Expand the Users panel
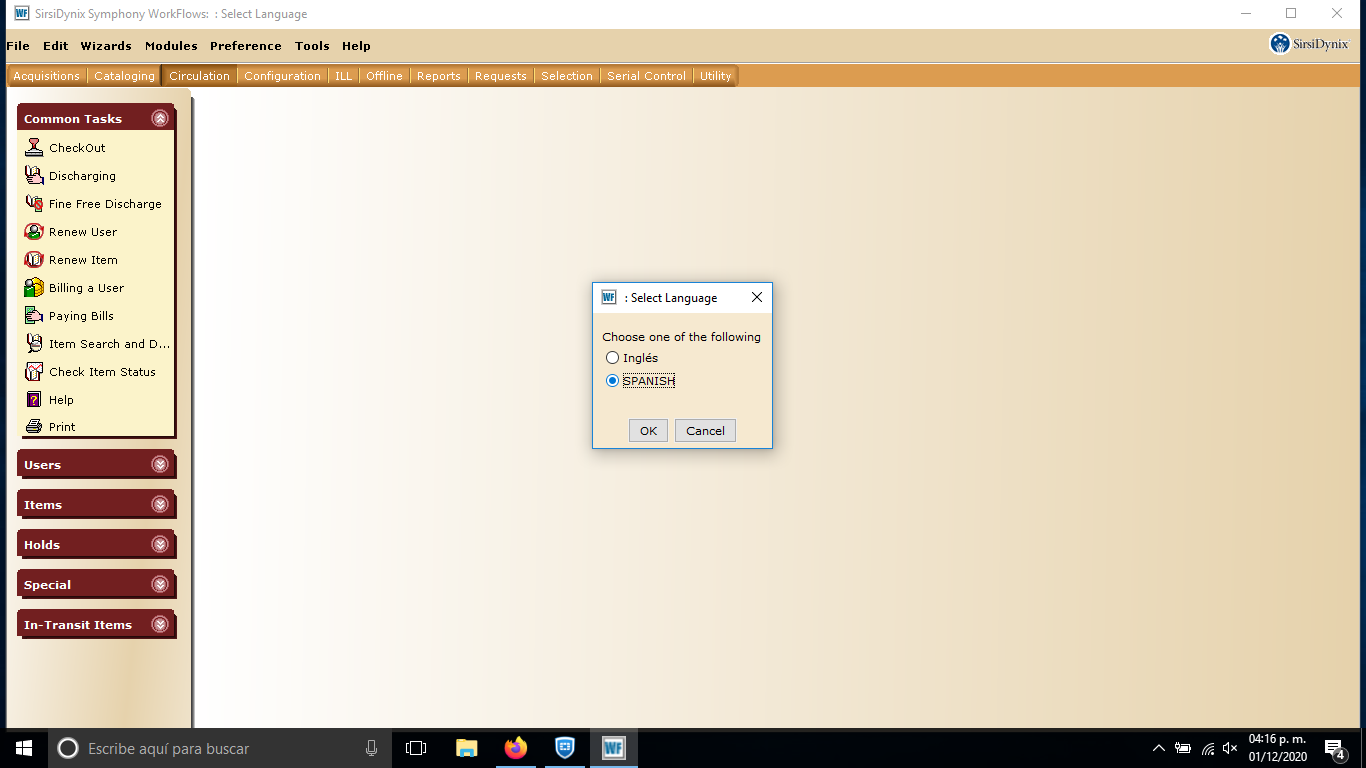1366x768 pixels. [x=160, y=464]
